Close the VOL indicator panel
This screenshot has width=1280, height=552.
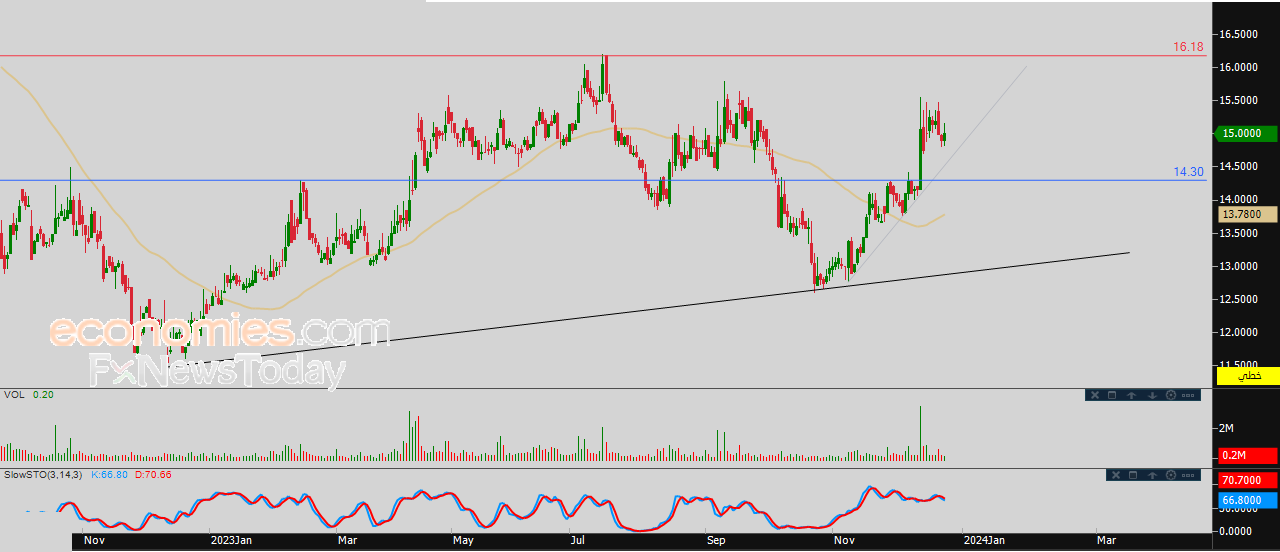click(x=1094, y=395)
